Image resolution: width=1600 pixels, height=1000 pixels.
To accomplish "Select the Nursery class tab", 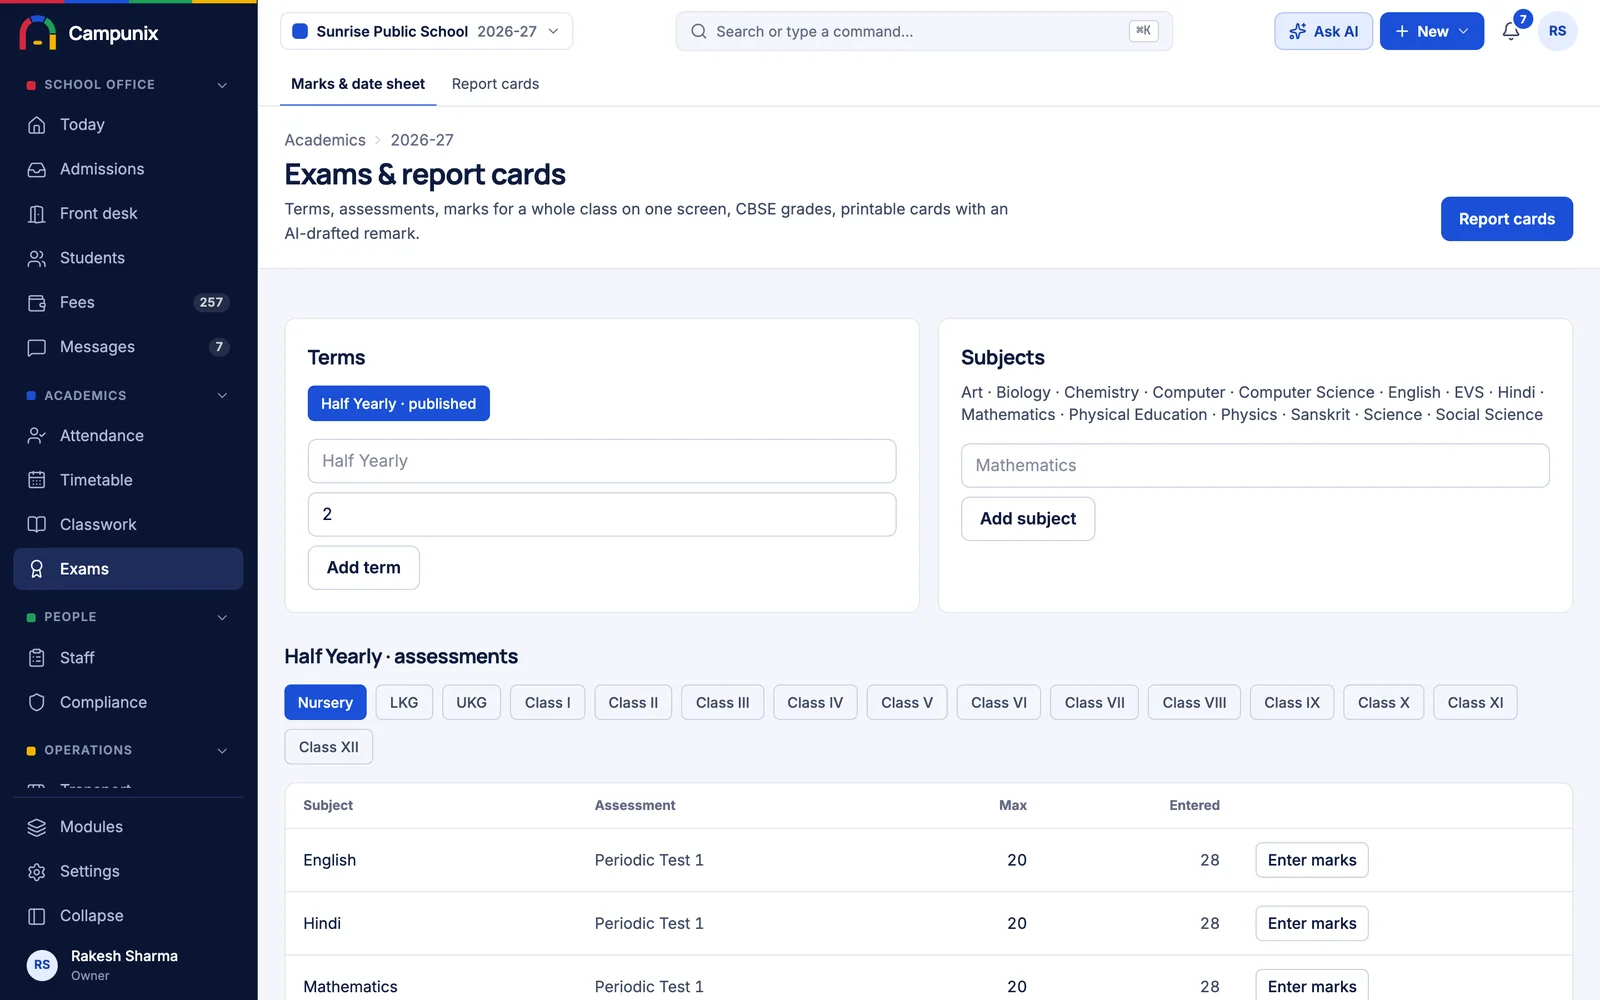I will pyautogui.click(x=325, y=703).
